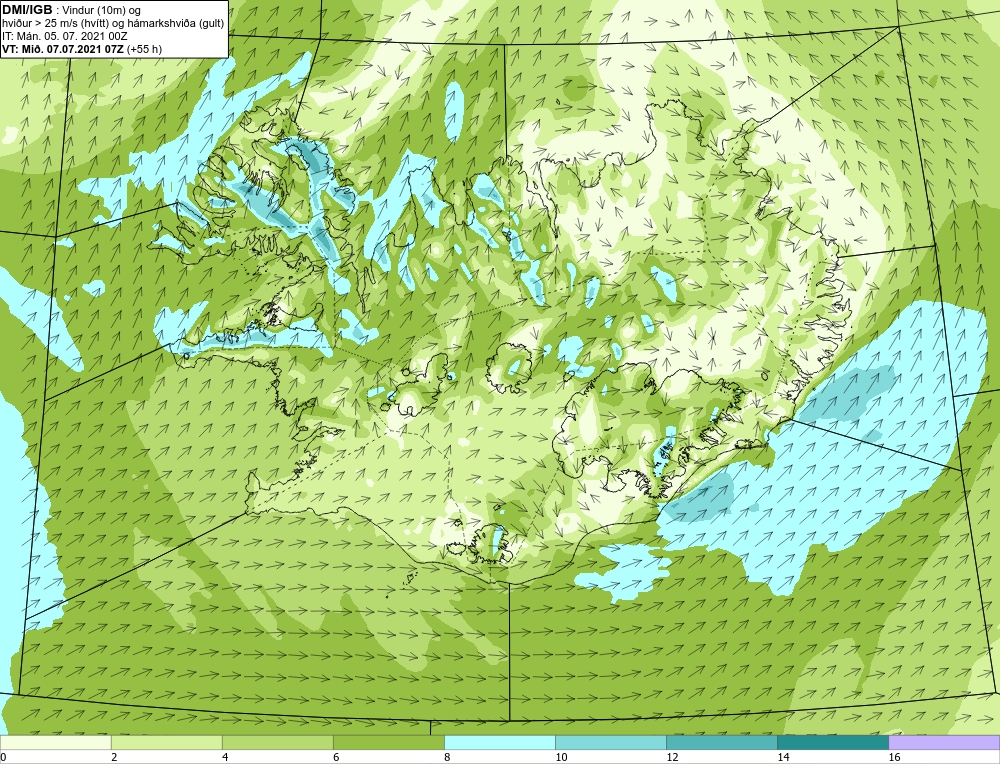Click the 4–6 m/s green legend swatch
The width and height of the screenshot is (1000, 764).
tap(277, 742)
